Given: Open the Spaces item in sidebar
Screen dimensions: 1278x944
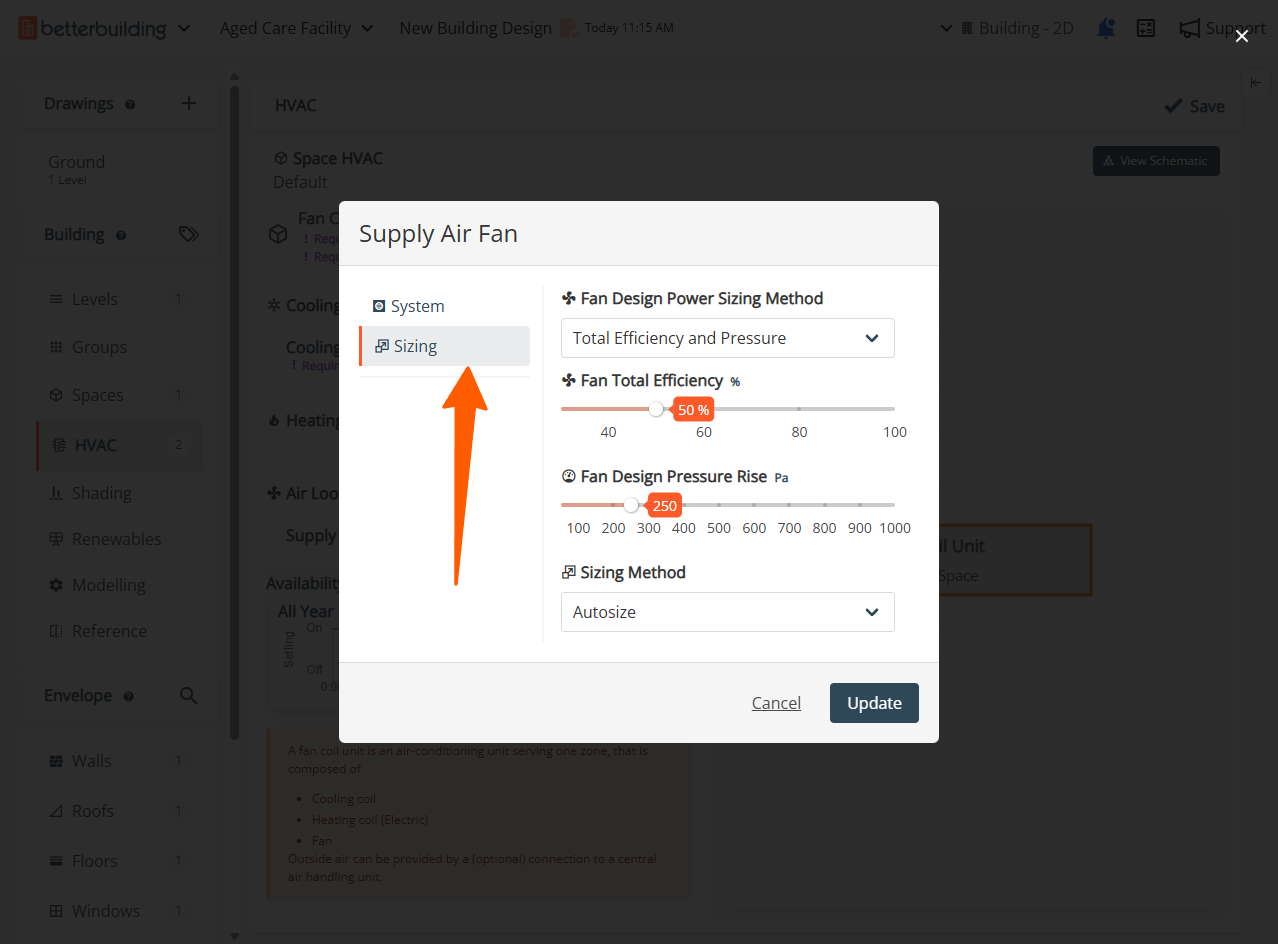Looking at the screenshot, I should coord(98,395).
